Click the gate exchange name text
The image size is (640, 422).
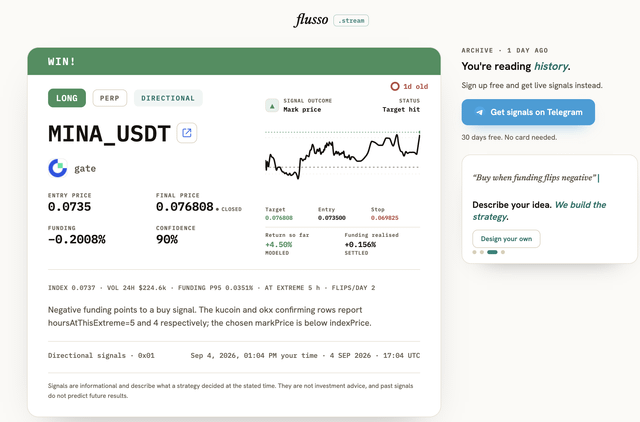tap(85, 169)
